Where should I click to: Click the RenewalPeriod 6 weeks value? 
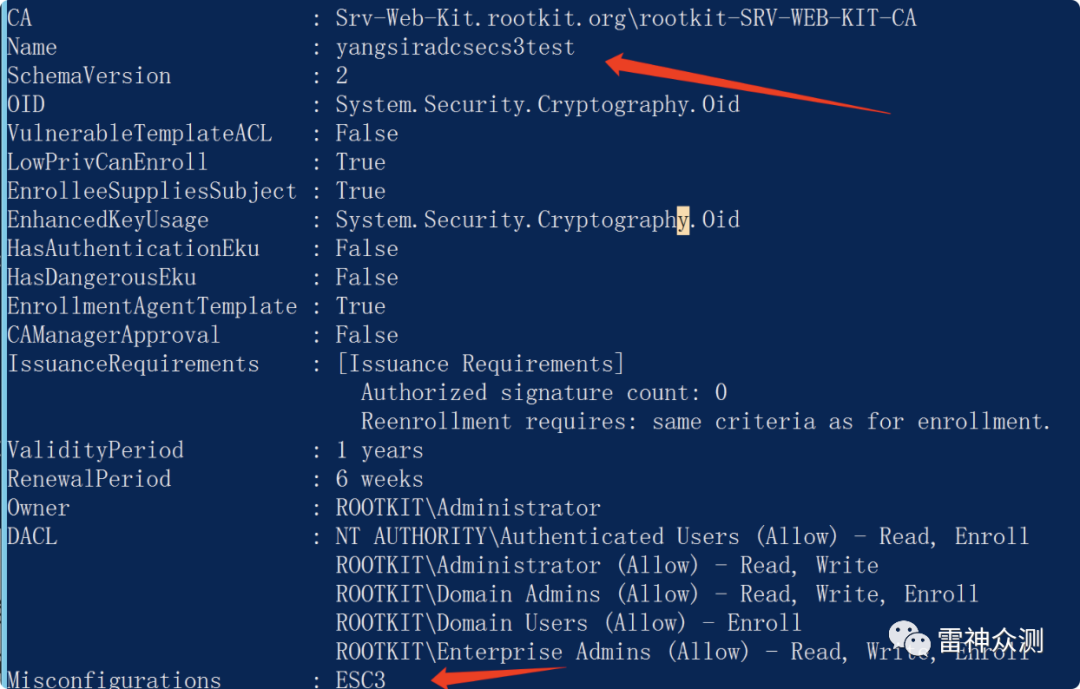click(380, 480)
